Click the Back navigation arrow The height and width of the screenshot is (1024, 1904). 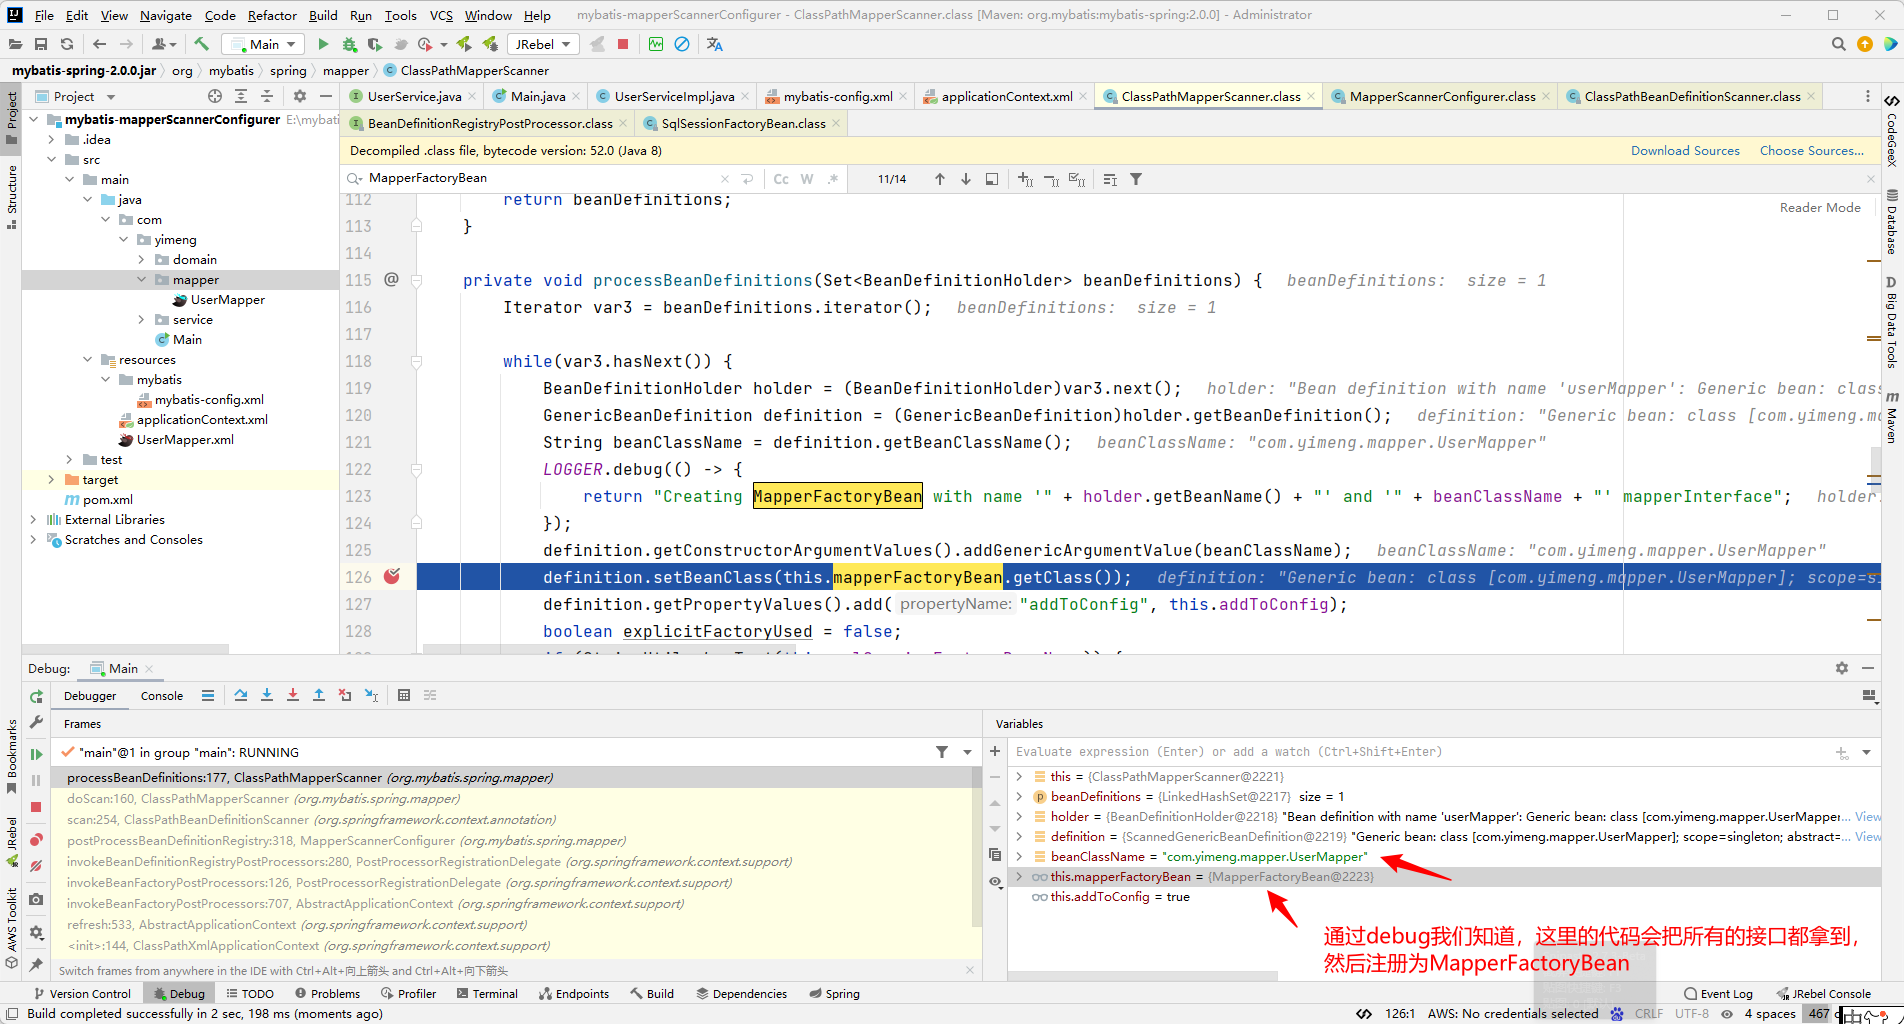99,44
